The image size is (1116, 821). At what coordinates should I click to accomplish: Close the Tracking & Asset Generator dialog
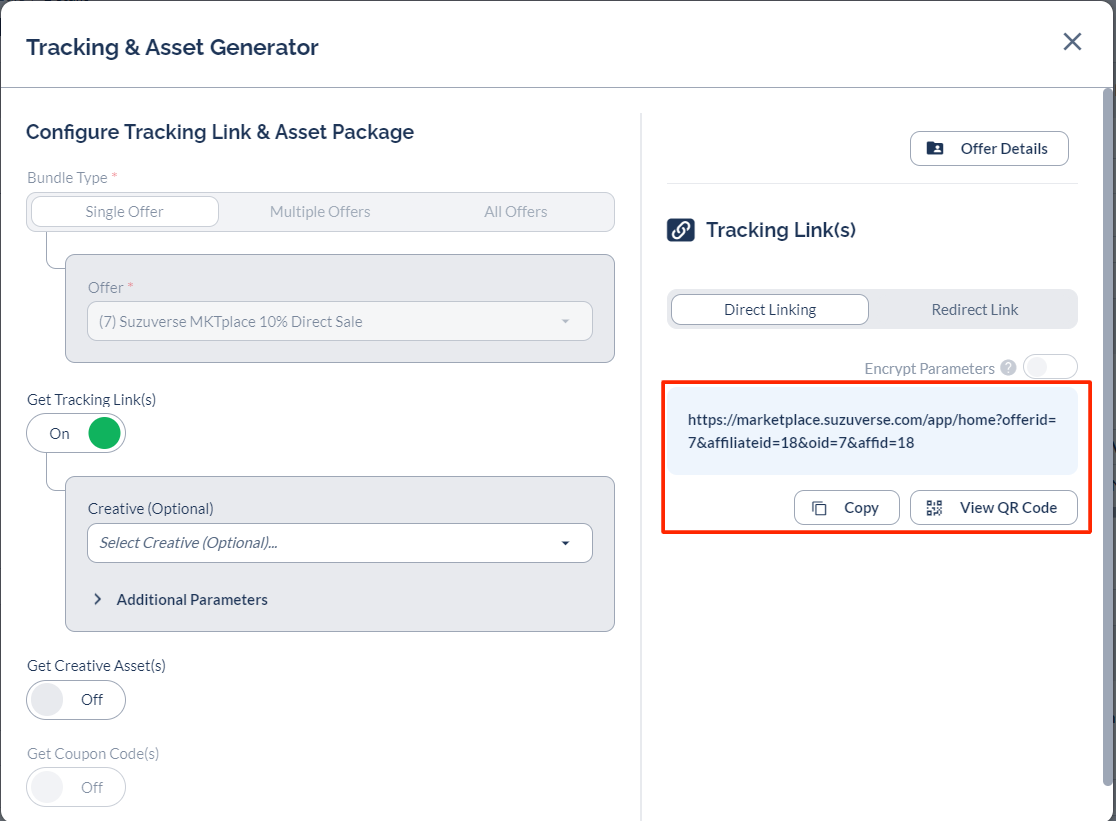(1072, 42)
